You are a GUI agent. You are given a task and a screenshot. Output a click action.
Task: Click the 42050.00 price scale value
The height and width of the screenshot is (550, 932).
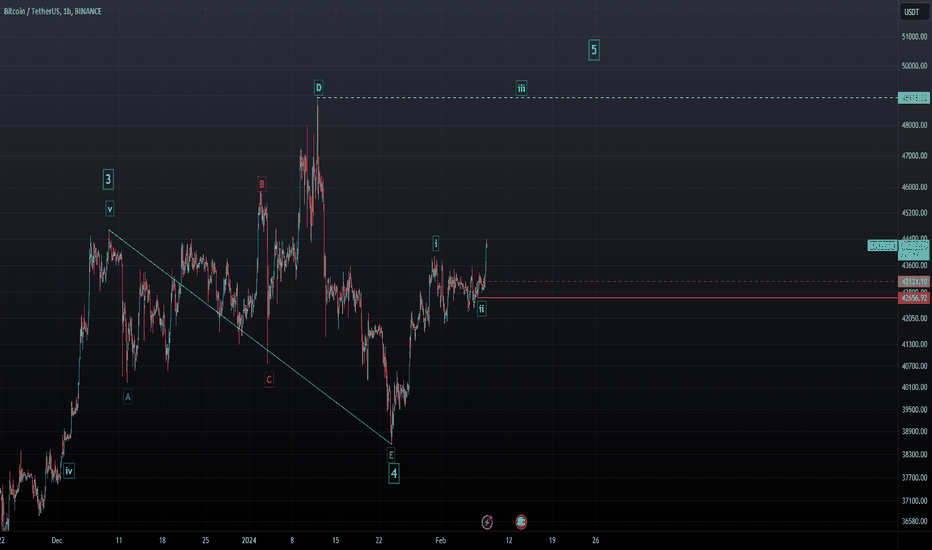(914, 319)
